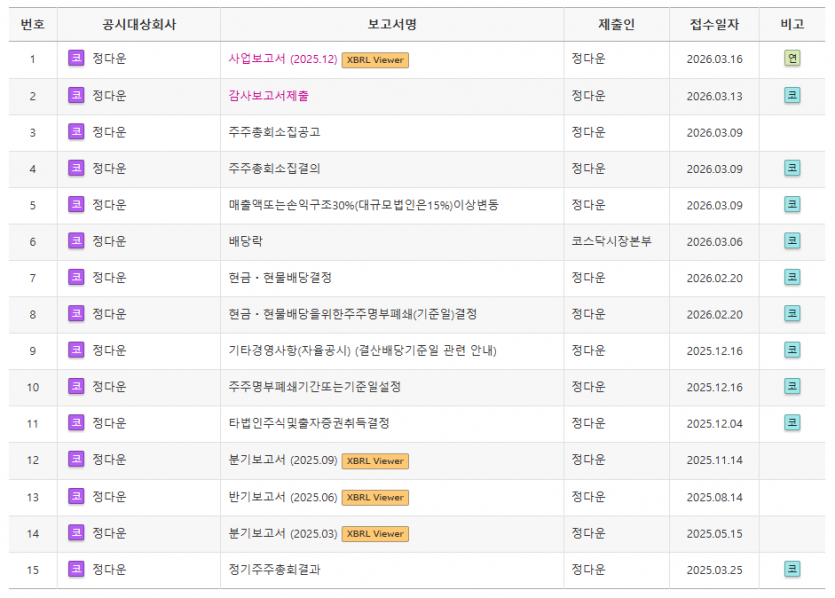Click the teal 코 remark badge in row 7
Image resolution: width=835 pixels, height=598 pixels.
(792, 277)
